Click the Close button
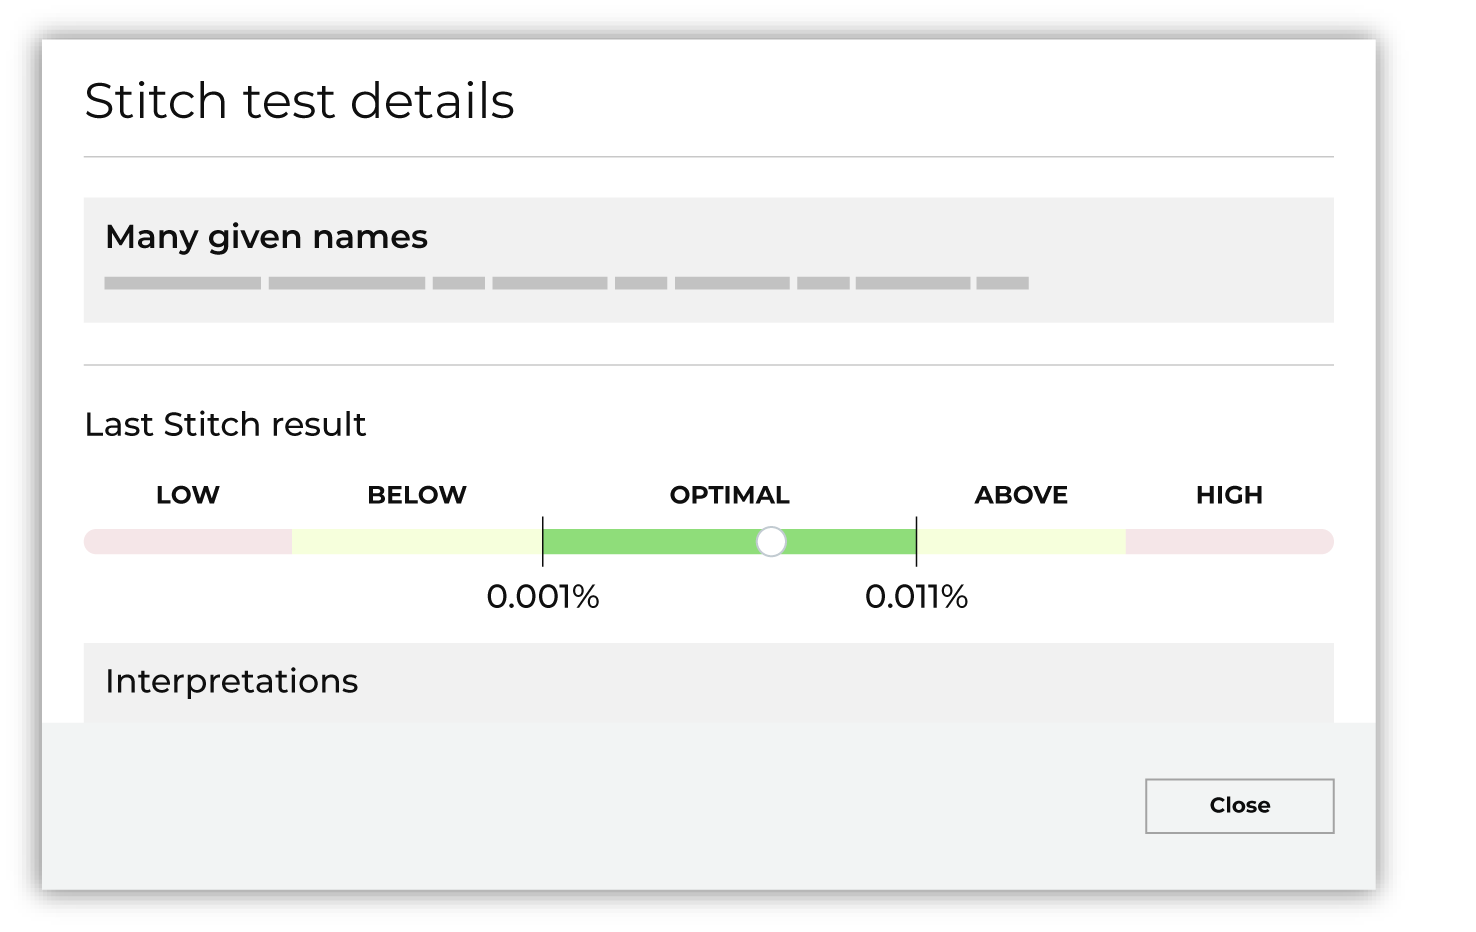Viewport: 1476px width, 932px height. tap(1239, 806)
